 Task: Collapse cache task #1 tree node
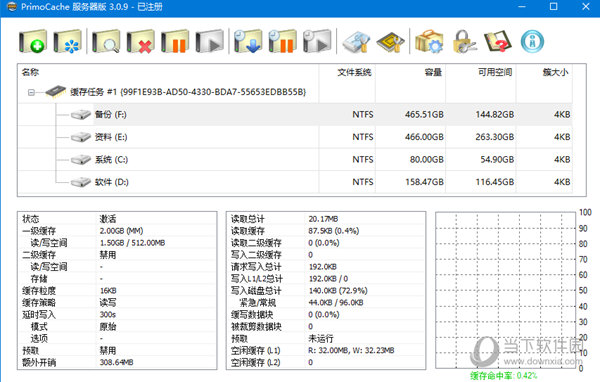[x=31, y=92]
